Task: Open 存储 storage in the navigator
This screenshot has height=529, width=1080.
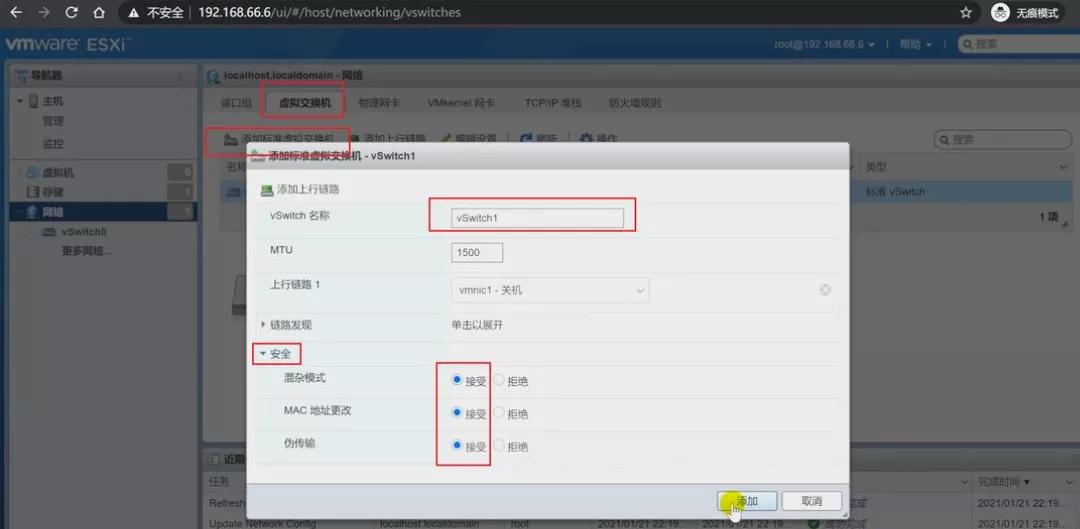Action: pos(53,192)
